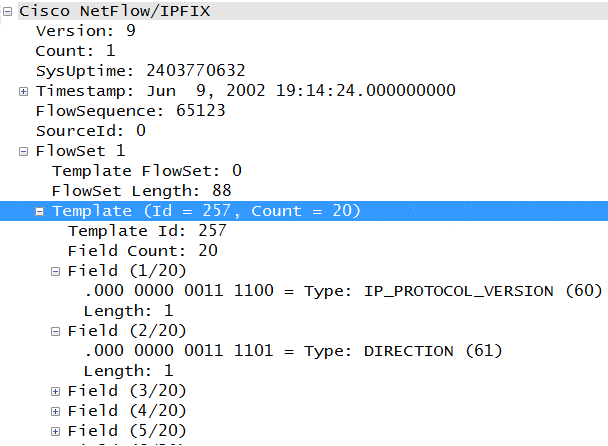Select the DIRECTION (61) type line
This screenshot has height=446, width=608.
click(293, 351)
